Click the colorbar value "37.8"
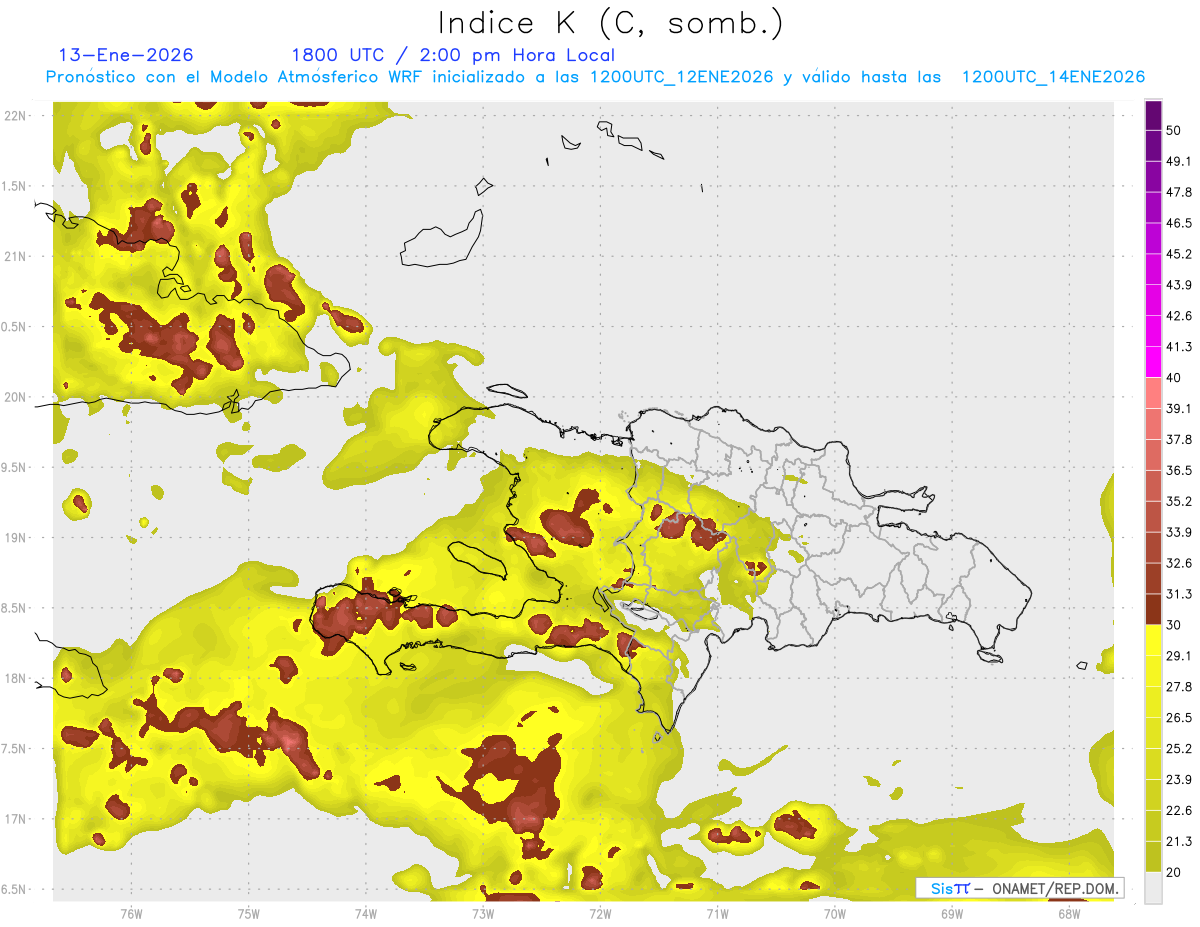The image size is (1200, 927). click(1179, 439)
